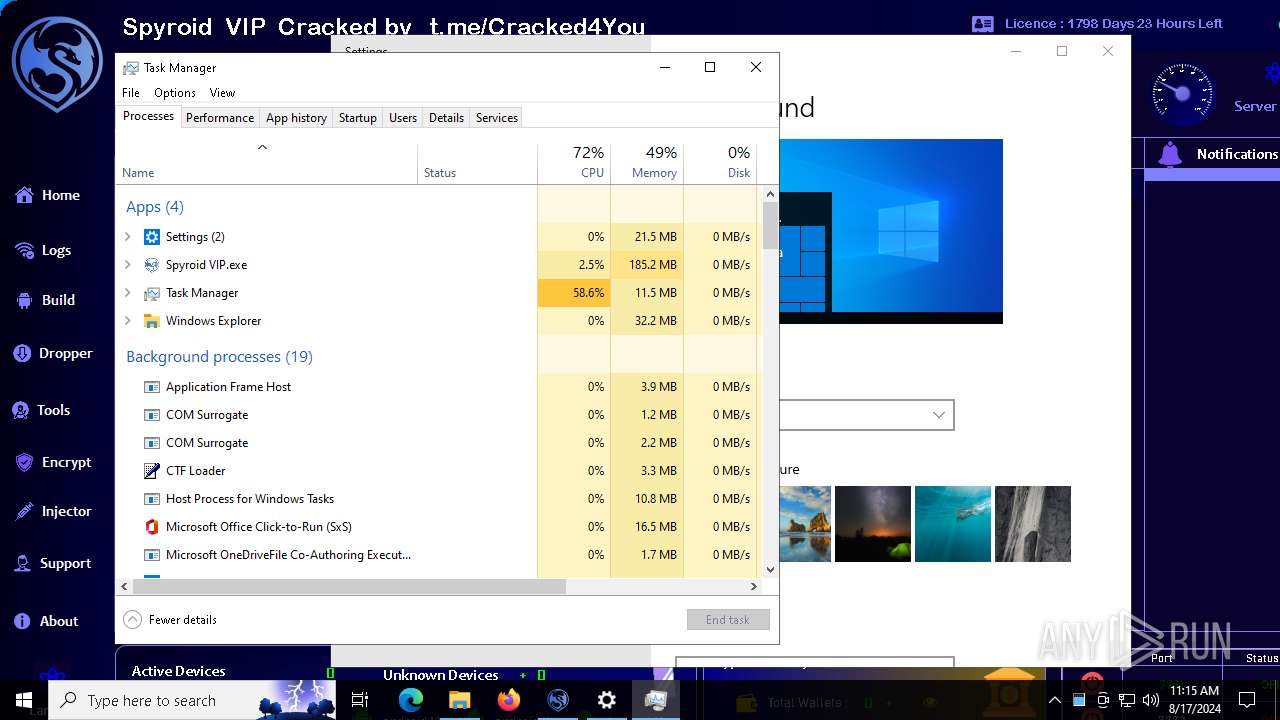Expand the Settings (2) process group
This screenshot has height=720, width=1280.
click(x=128, y=237)
